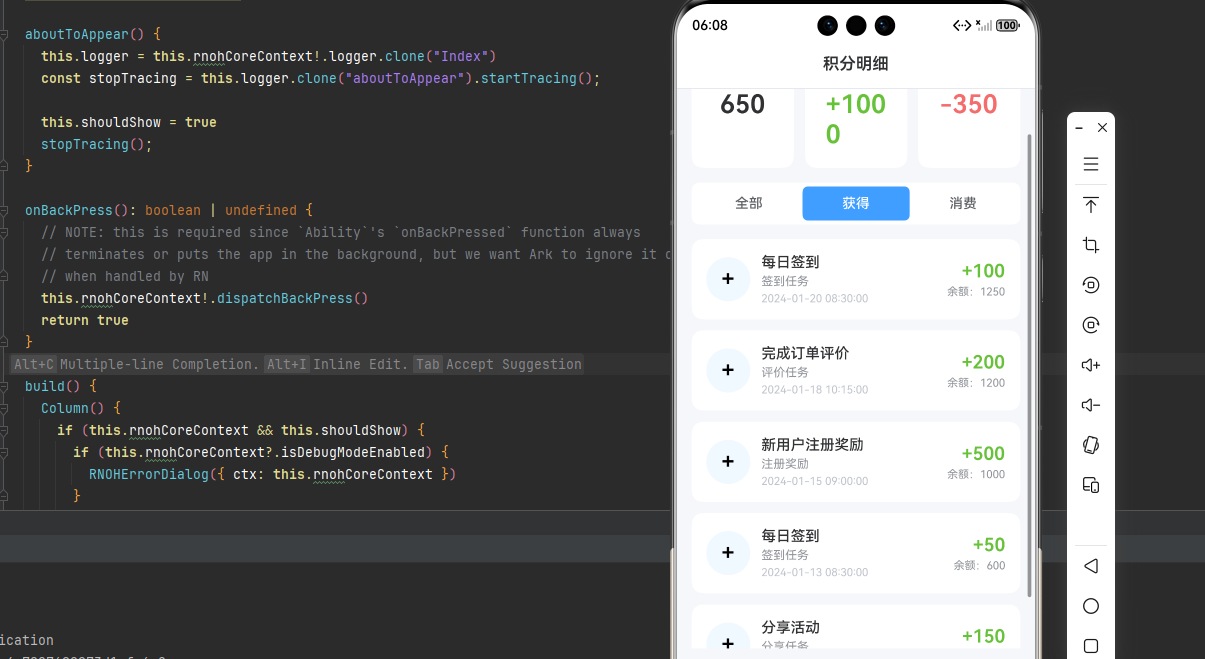The width and height of the screenshot is (1205, 659).
Task: Tap the emulator Recents square button
Action: tap(1091, 646)
